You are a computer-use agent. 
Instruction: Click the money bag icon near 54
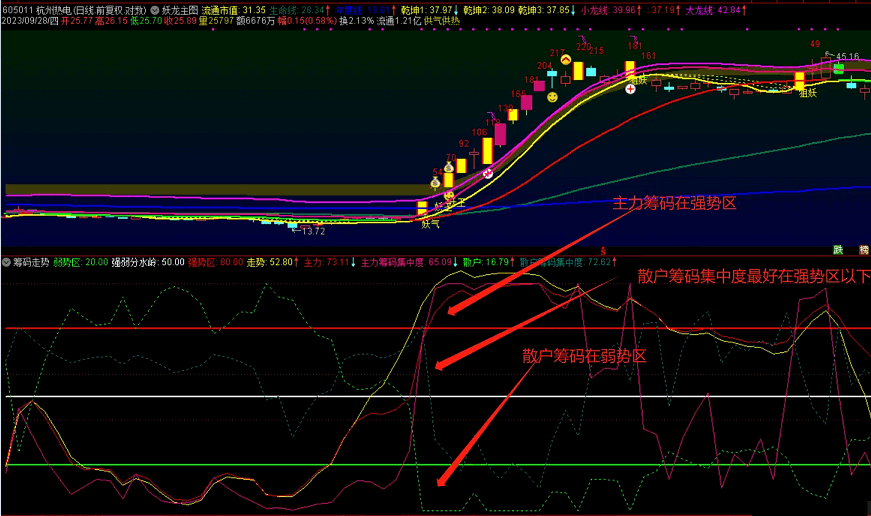tap(436, 182)
